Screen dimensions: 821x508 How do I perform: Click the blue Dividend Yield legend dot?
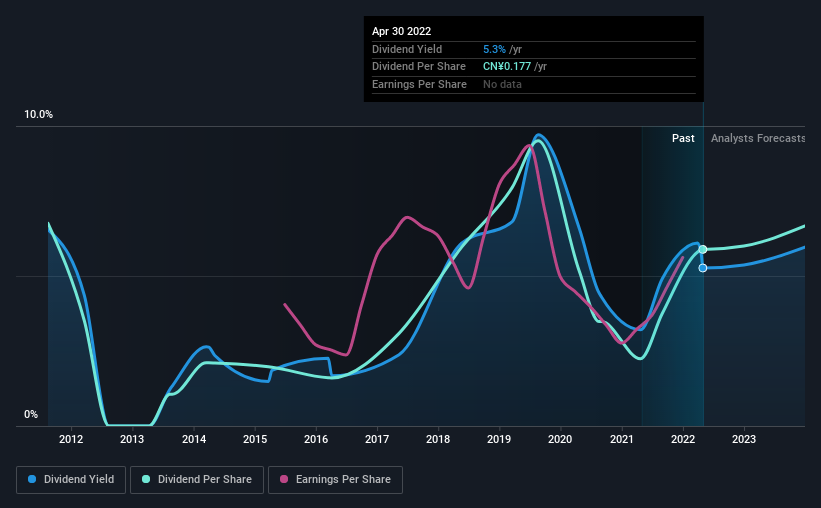[32, 479]
